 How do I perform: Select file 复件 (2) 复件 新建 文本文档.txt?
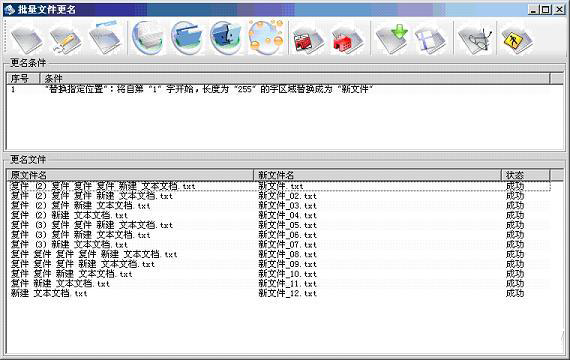(x=80, y=206)
